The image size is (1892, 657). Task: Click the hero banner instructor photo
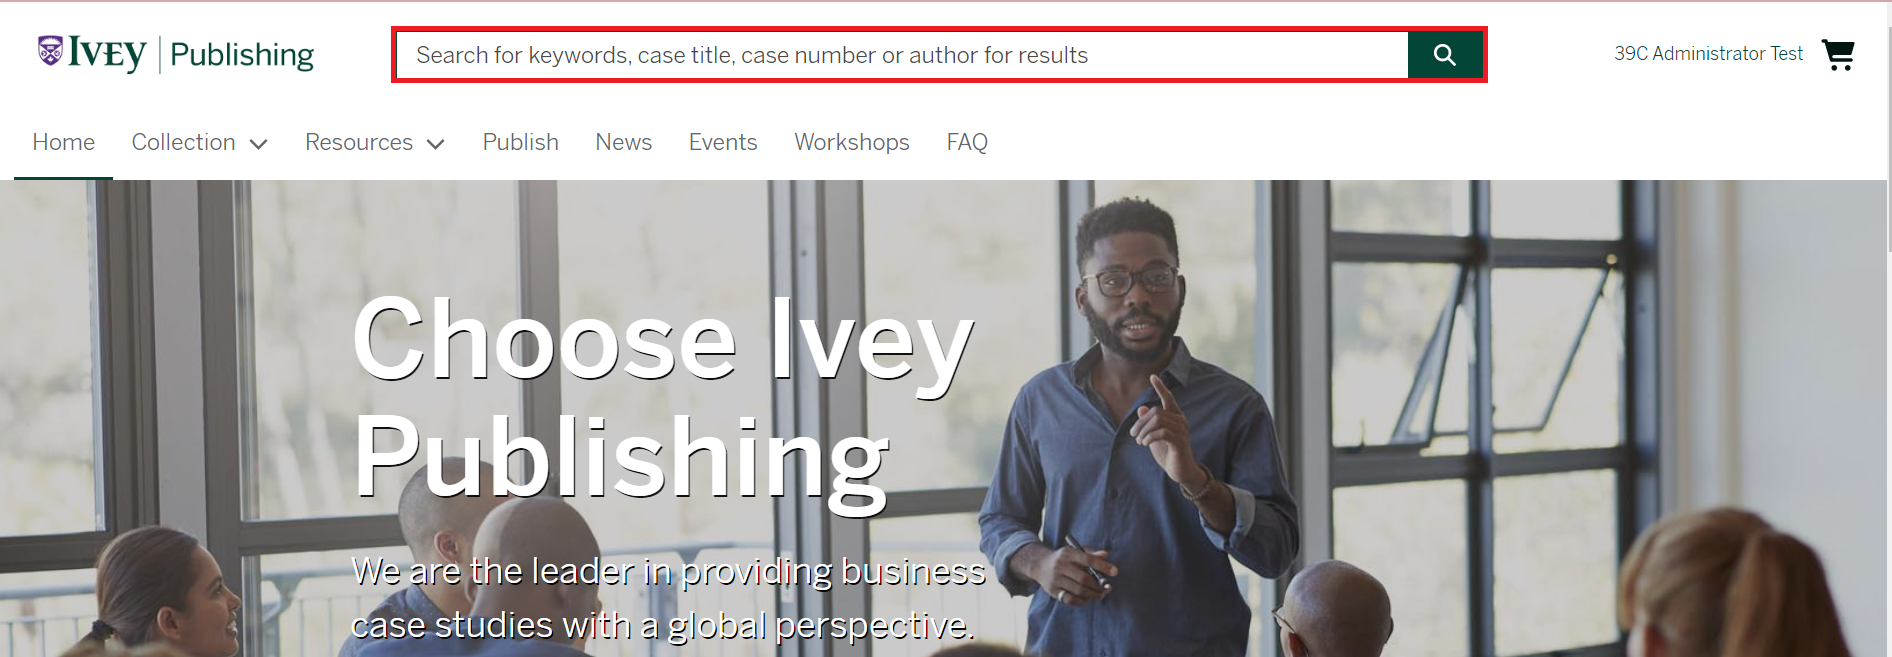click(1140, 420)
